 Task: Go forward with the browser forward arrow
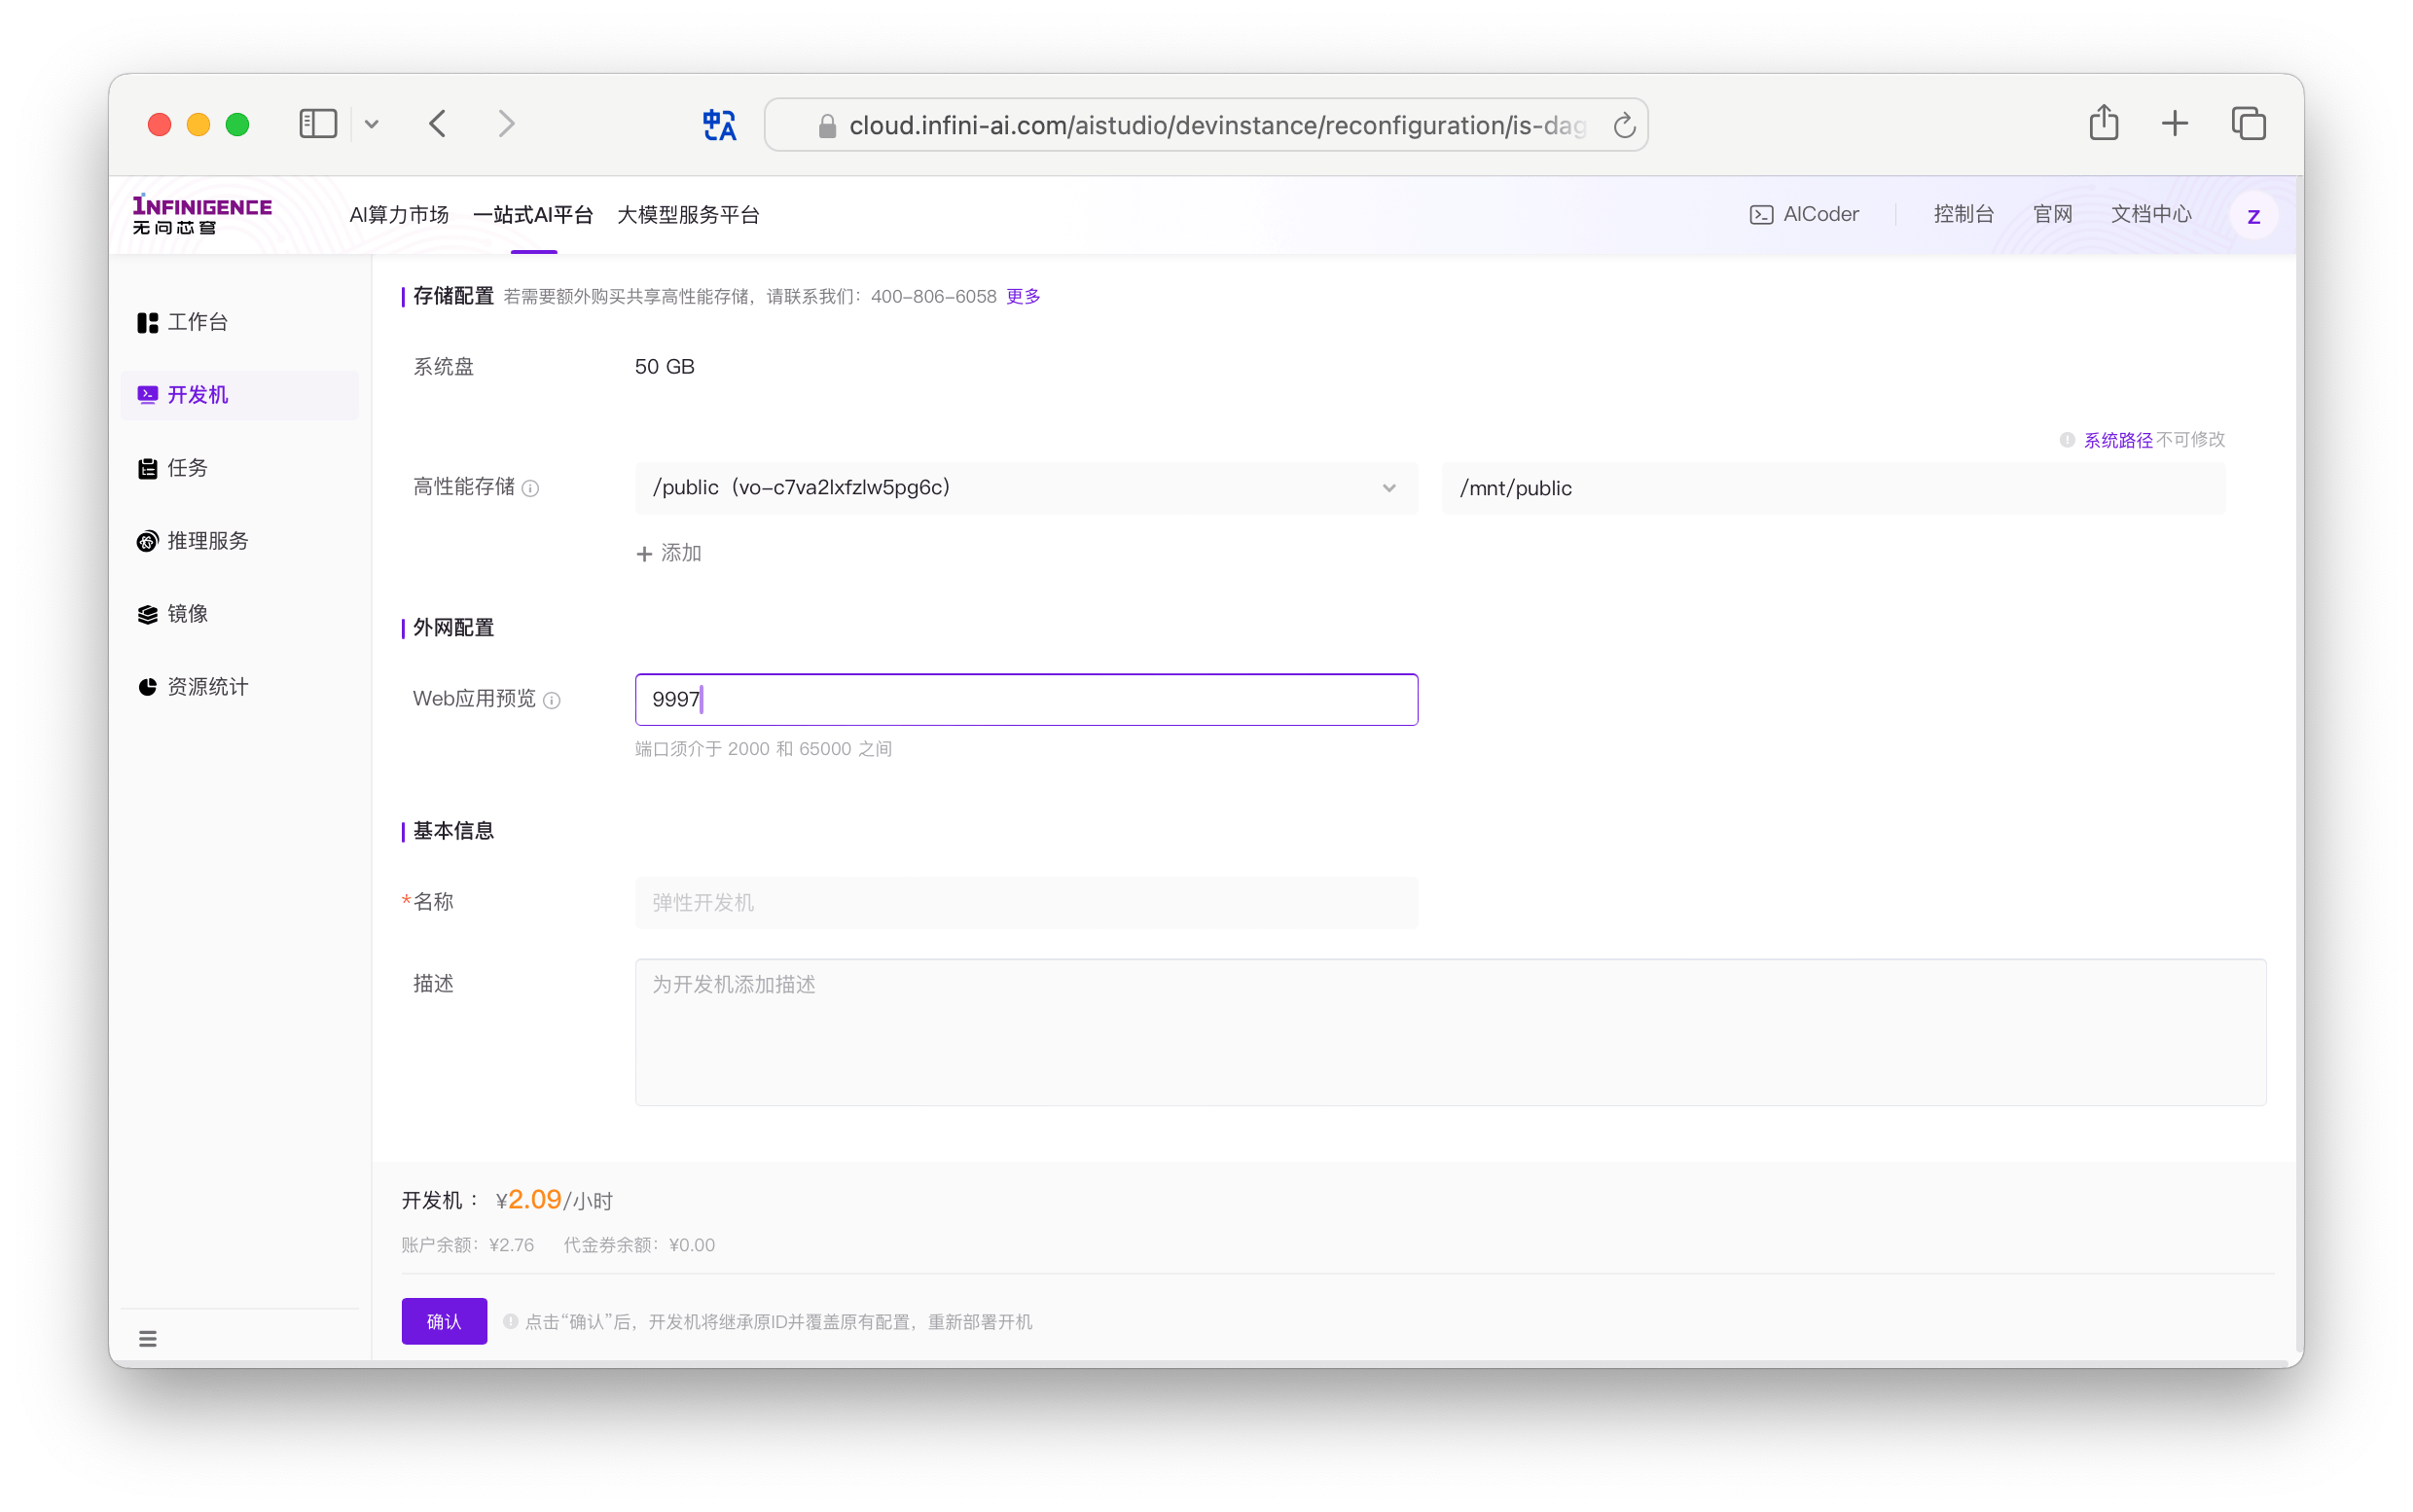point(507,124)
